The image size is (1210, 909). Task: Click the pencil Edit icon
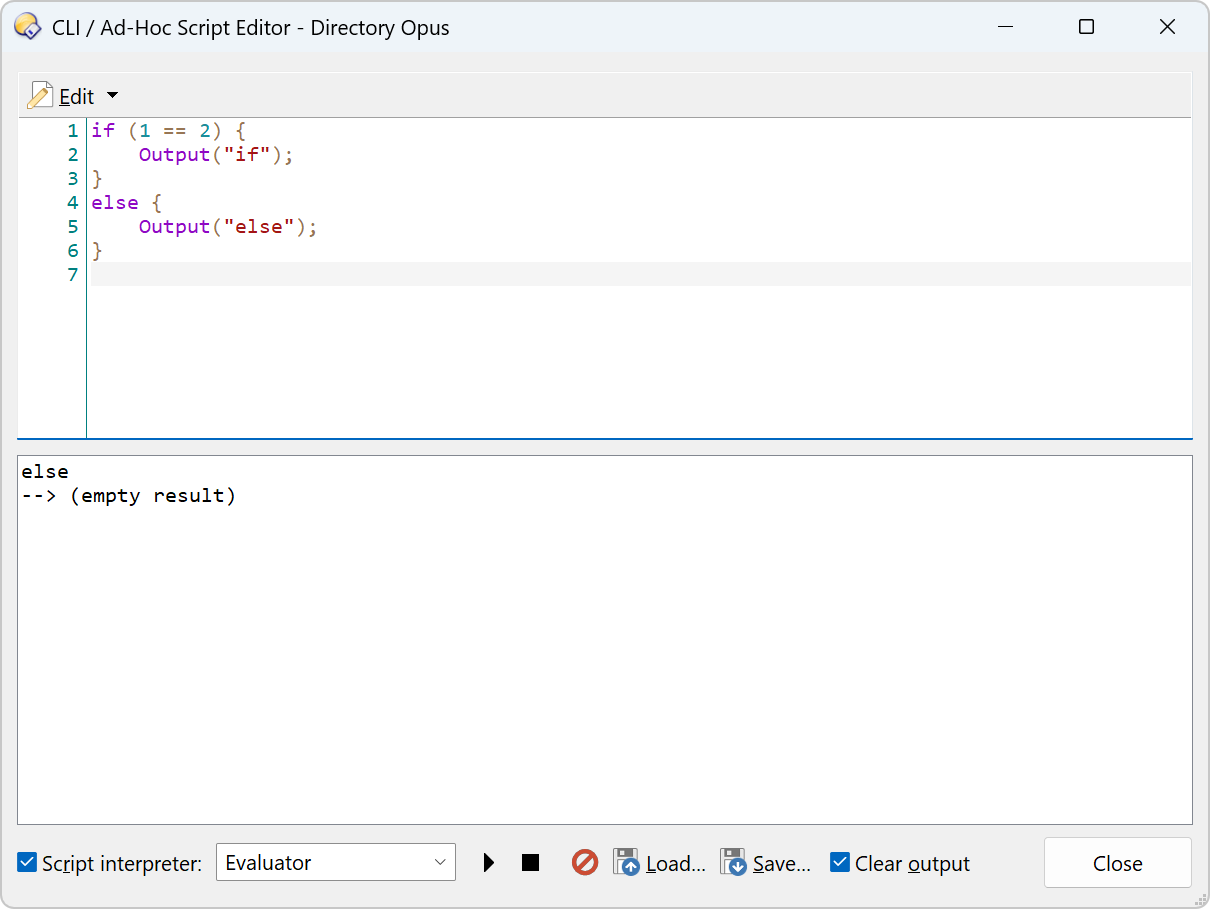tap(41, 96)
